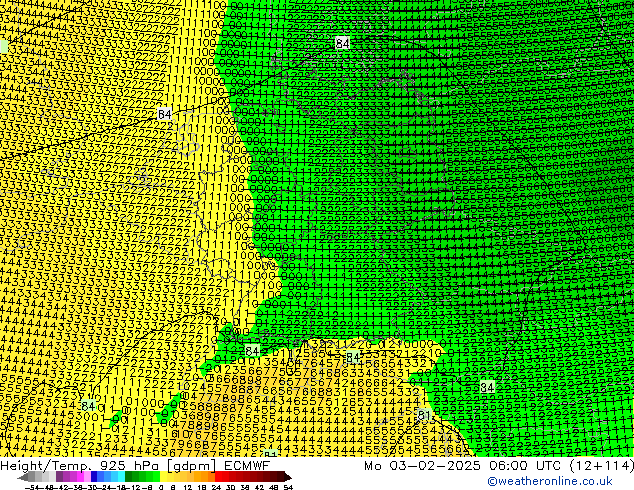This screenshot has height=490, width=634.
Task: Click the cyan swatch in the legend
Action: (x=121, y=477)
